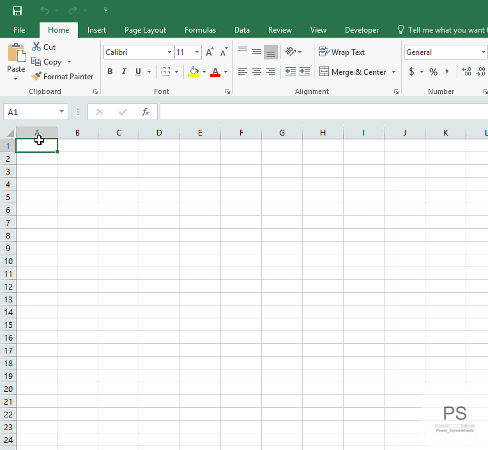Screen dimensions: 488x450
Task: Click Decrease Indent icon
Action: coord(291,71)
